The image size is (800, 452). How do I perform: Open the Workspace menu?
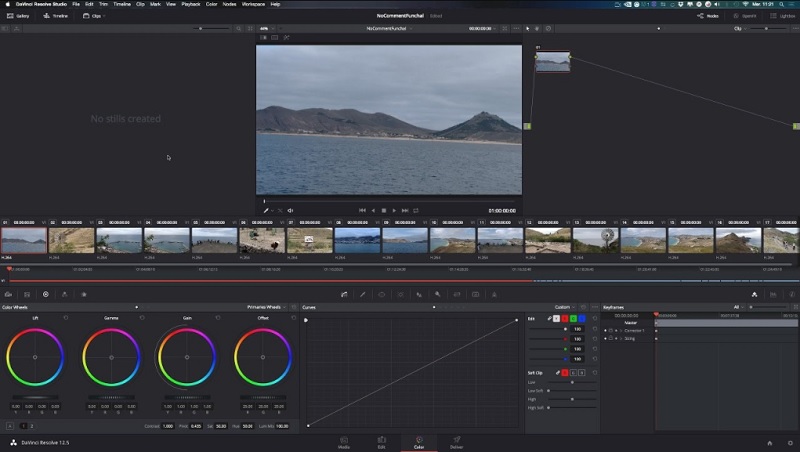[x=253, y=4]
